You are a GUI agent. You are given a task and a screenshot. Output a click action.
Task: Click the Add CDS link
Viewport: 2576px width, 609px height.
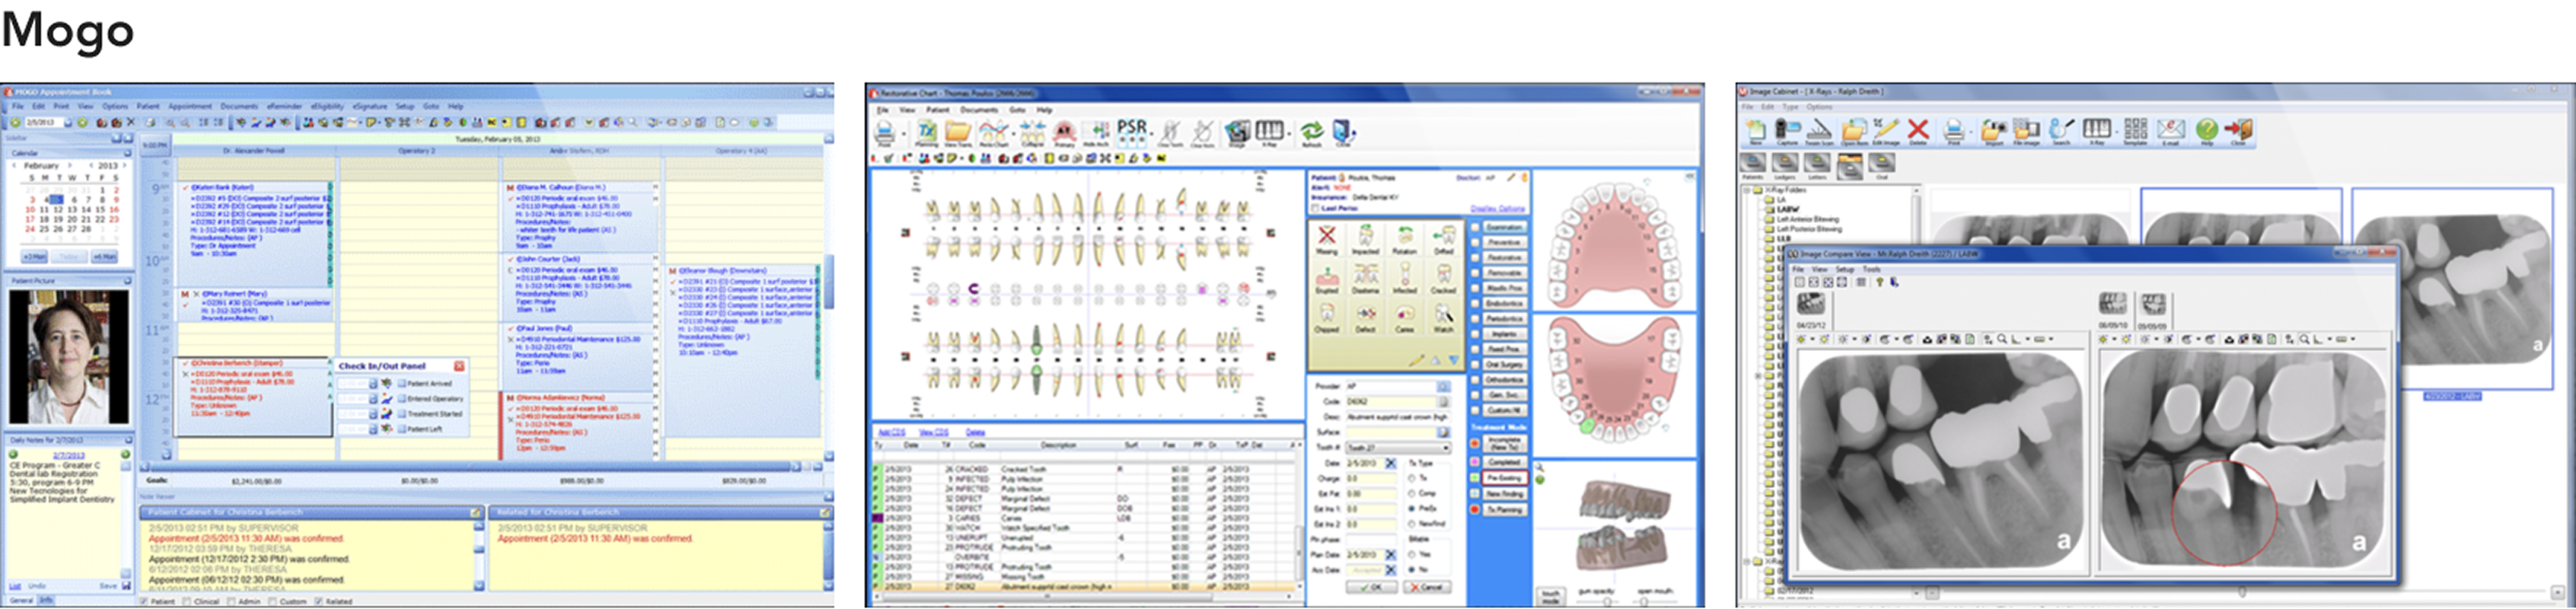(891, 432)
